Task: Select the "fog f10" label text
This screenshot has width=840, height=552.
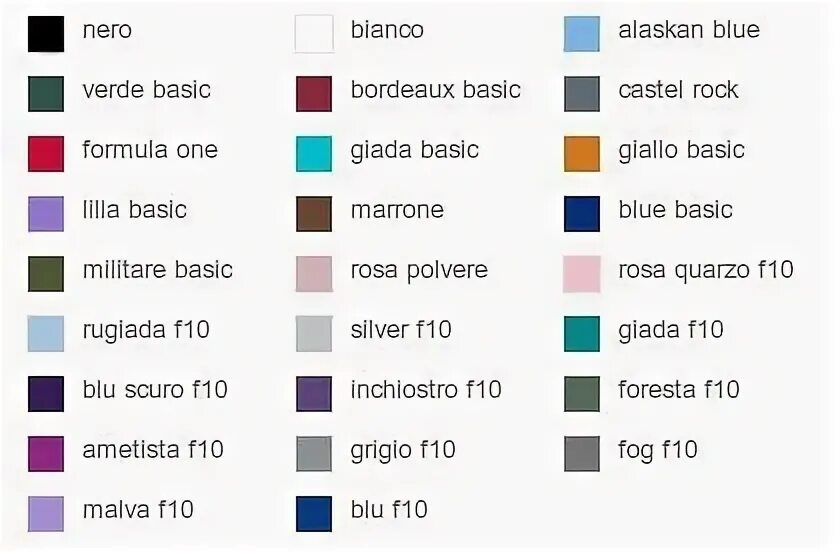Action: 658,450
